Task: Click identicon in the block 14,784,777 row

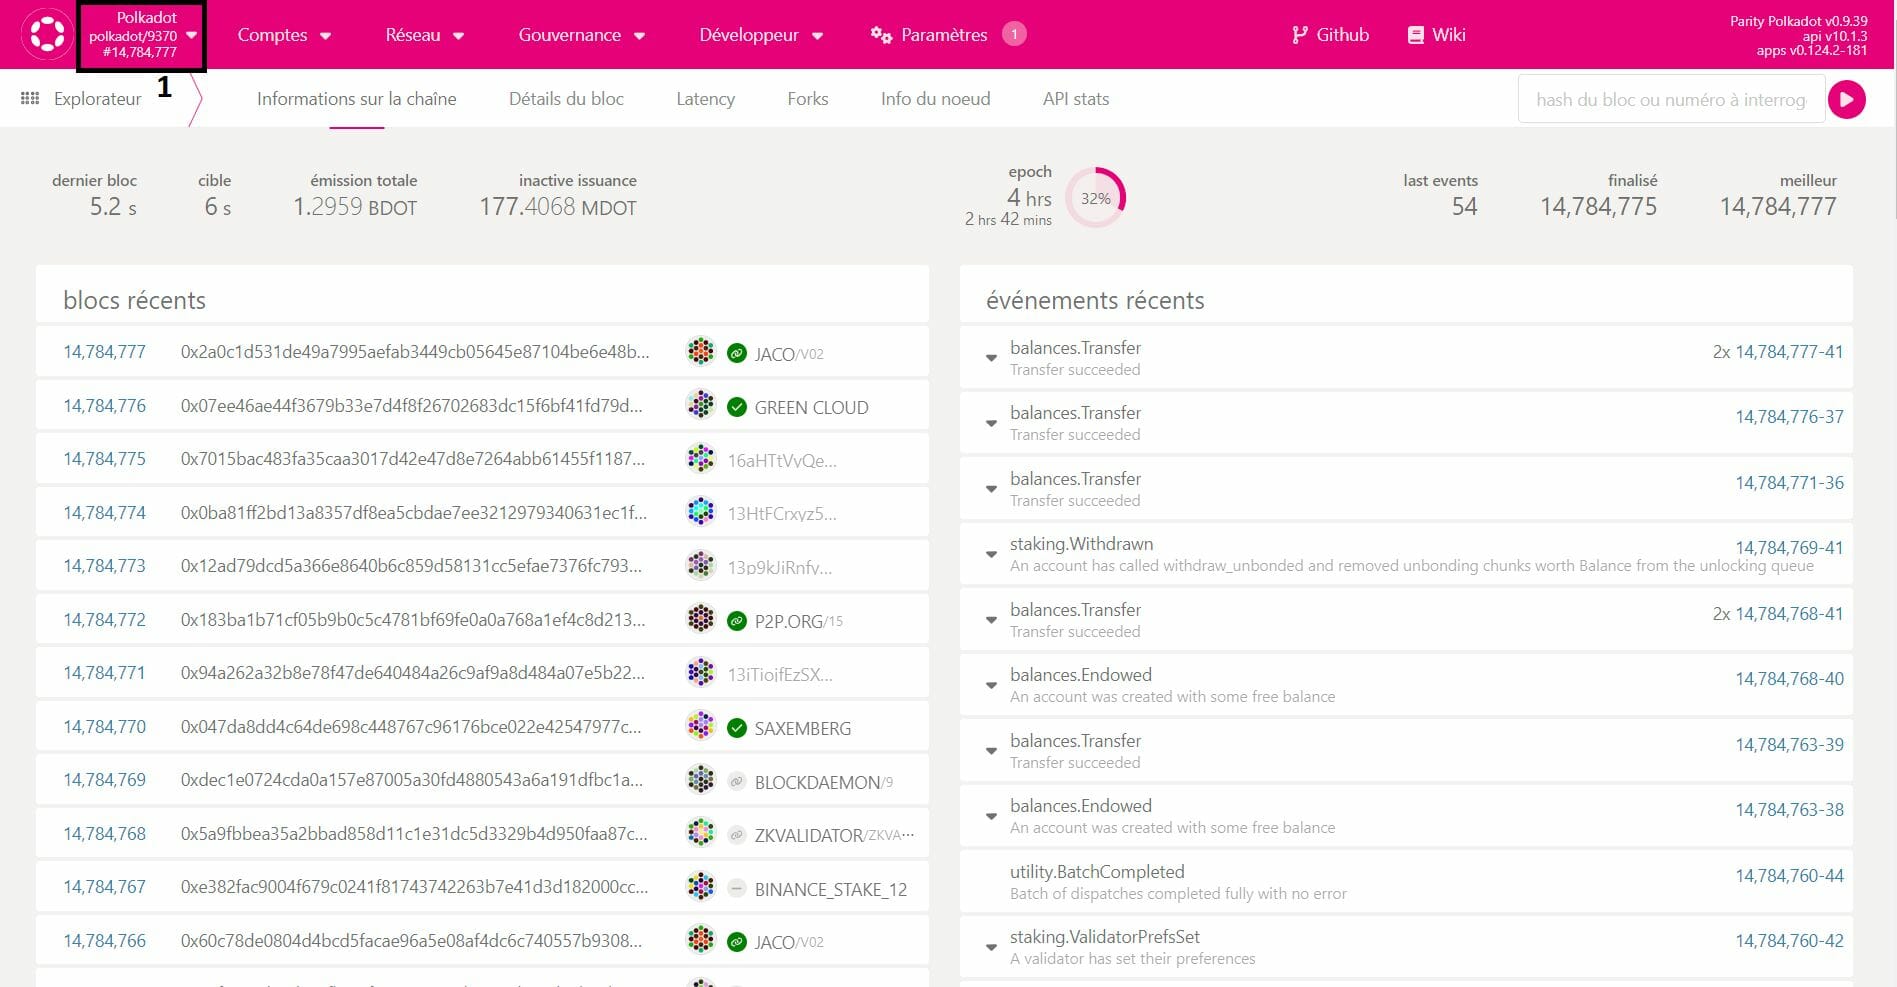Action: (701, 351)
